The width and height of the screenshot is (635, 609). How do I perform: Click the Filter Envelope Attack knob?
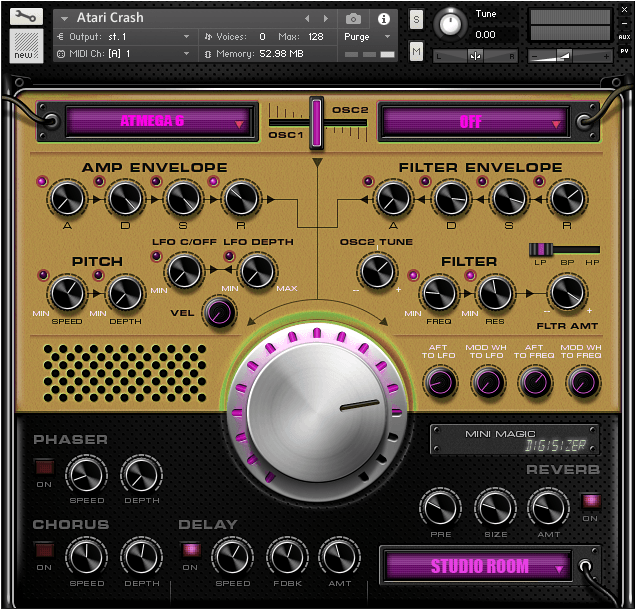393,199
